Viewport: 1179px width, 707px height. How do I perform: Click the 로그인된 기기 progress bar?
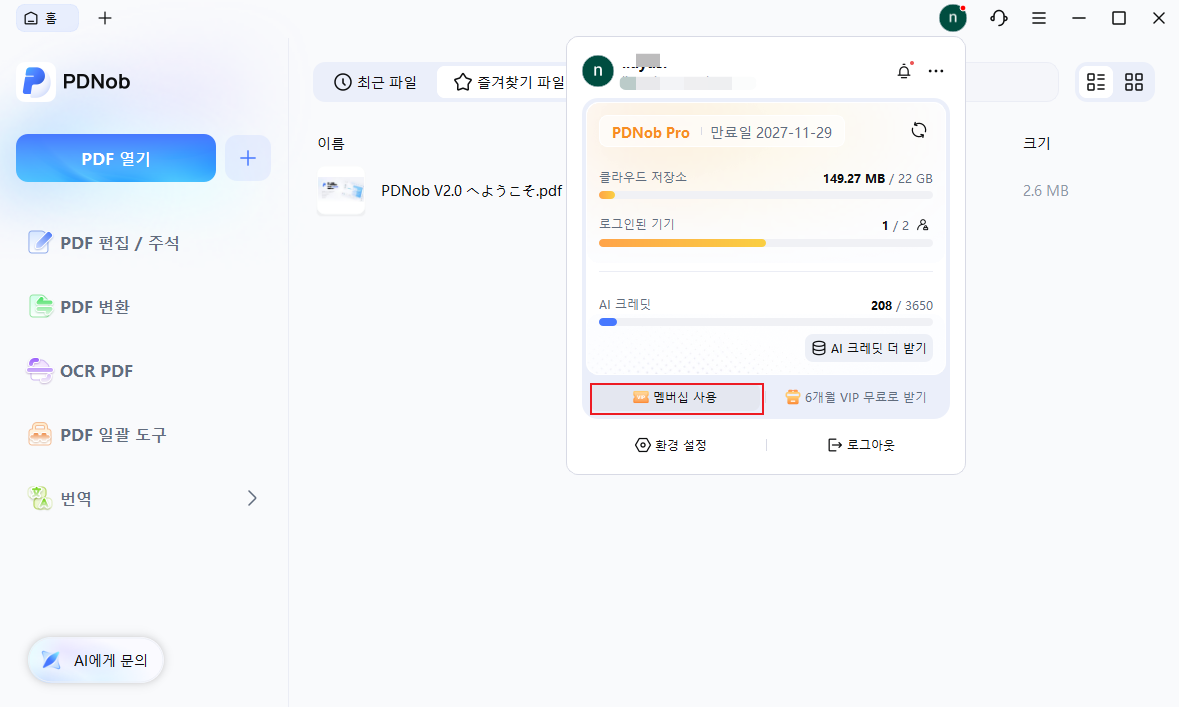[765, 243]
